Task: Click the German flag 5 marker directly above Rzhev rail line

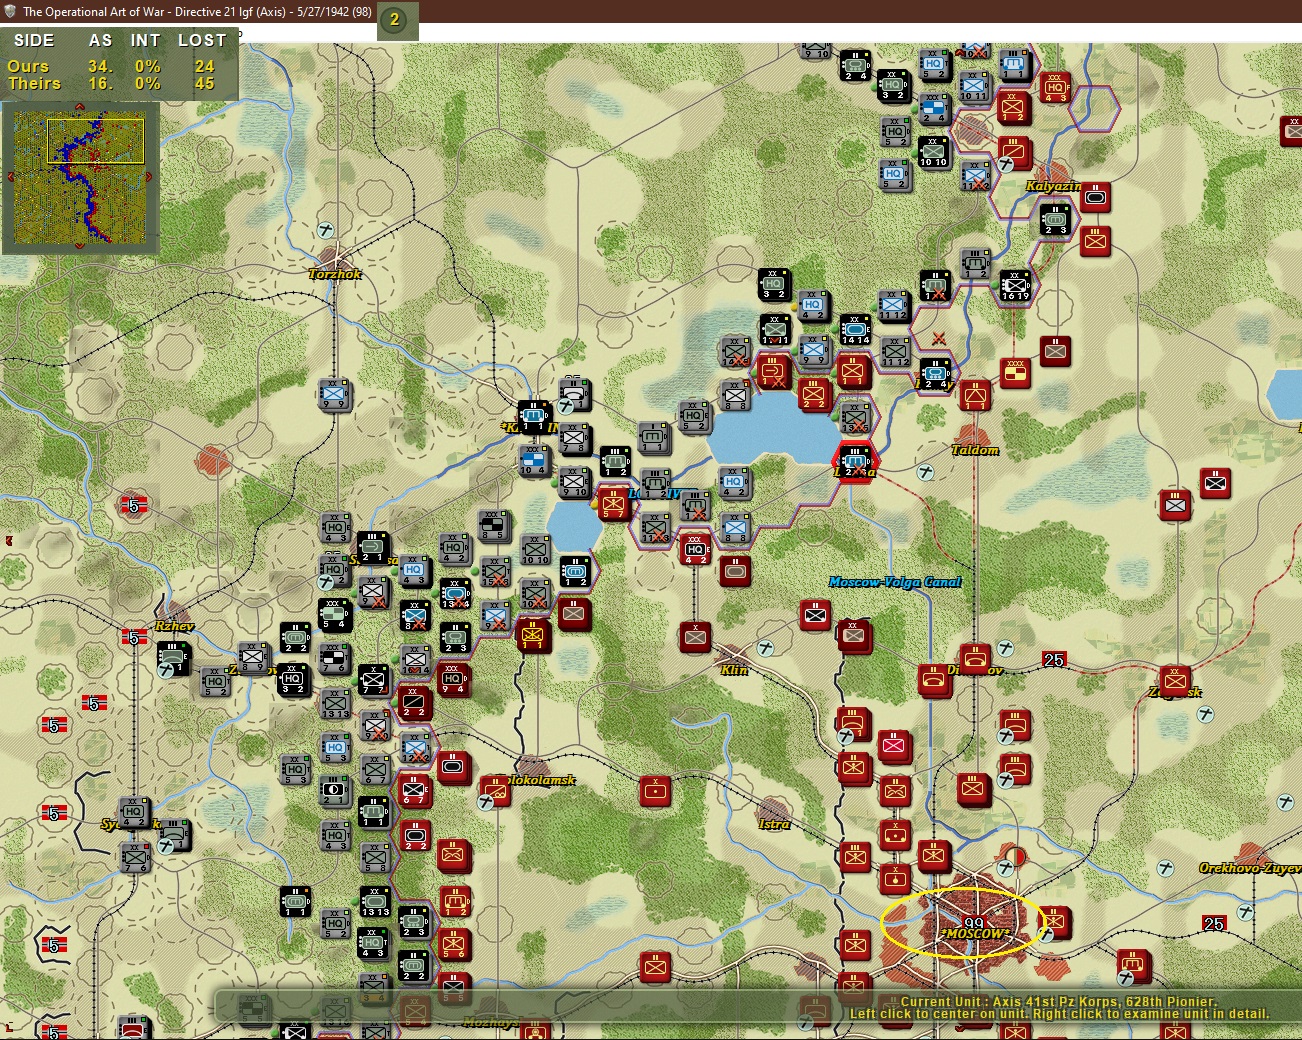Action: click(x=134, y=637)
